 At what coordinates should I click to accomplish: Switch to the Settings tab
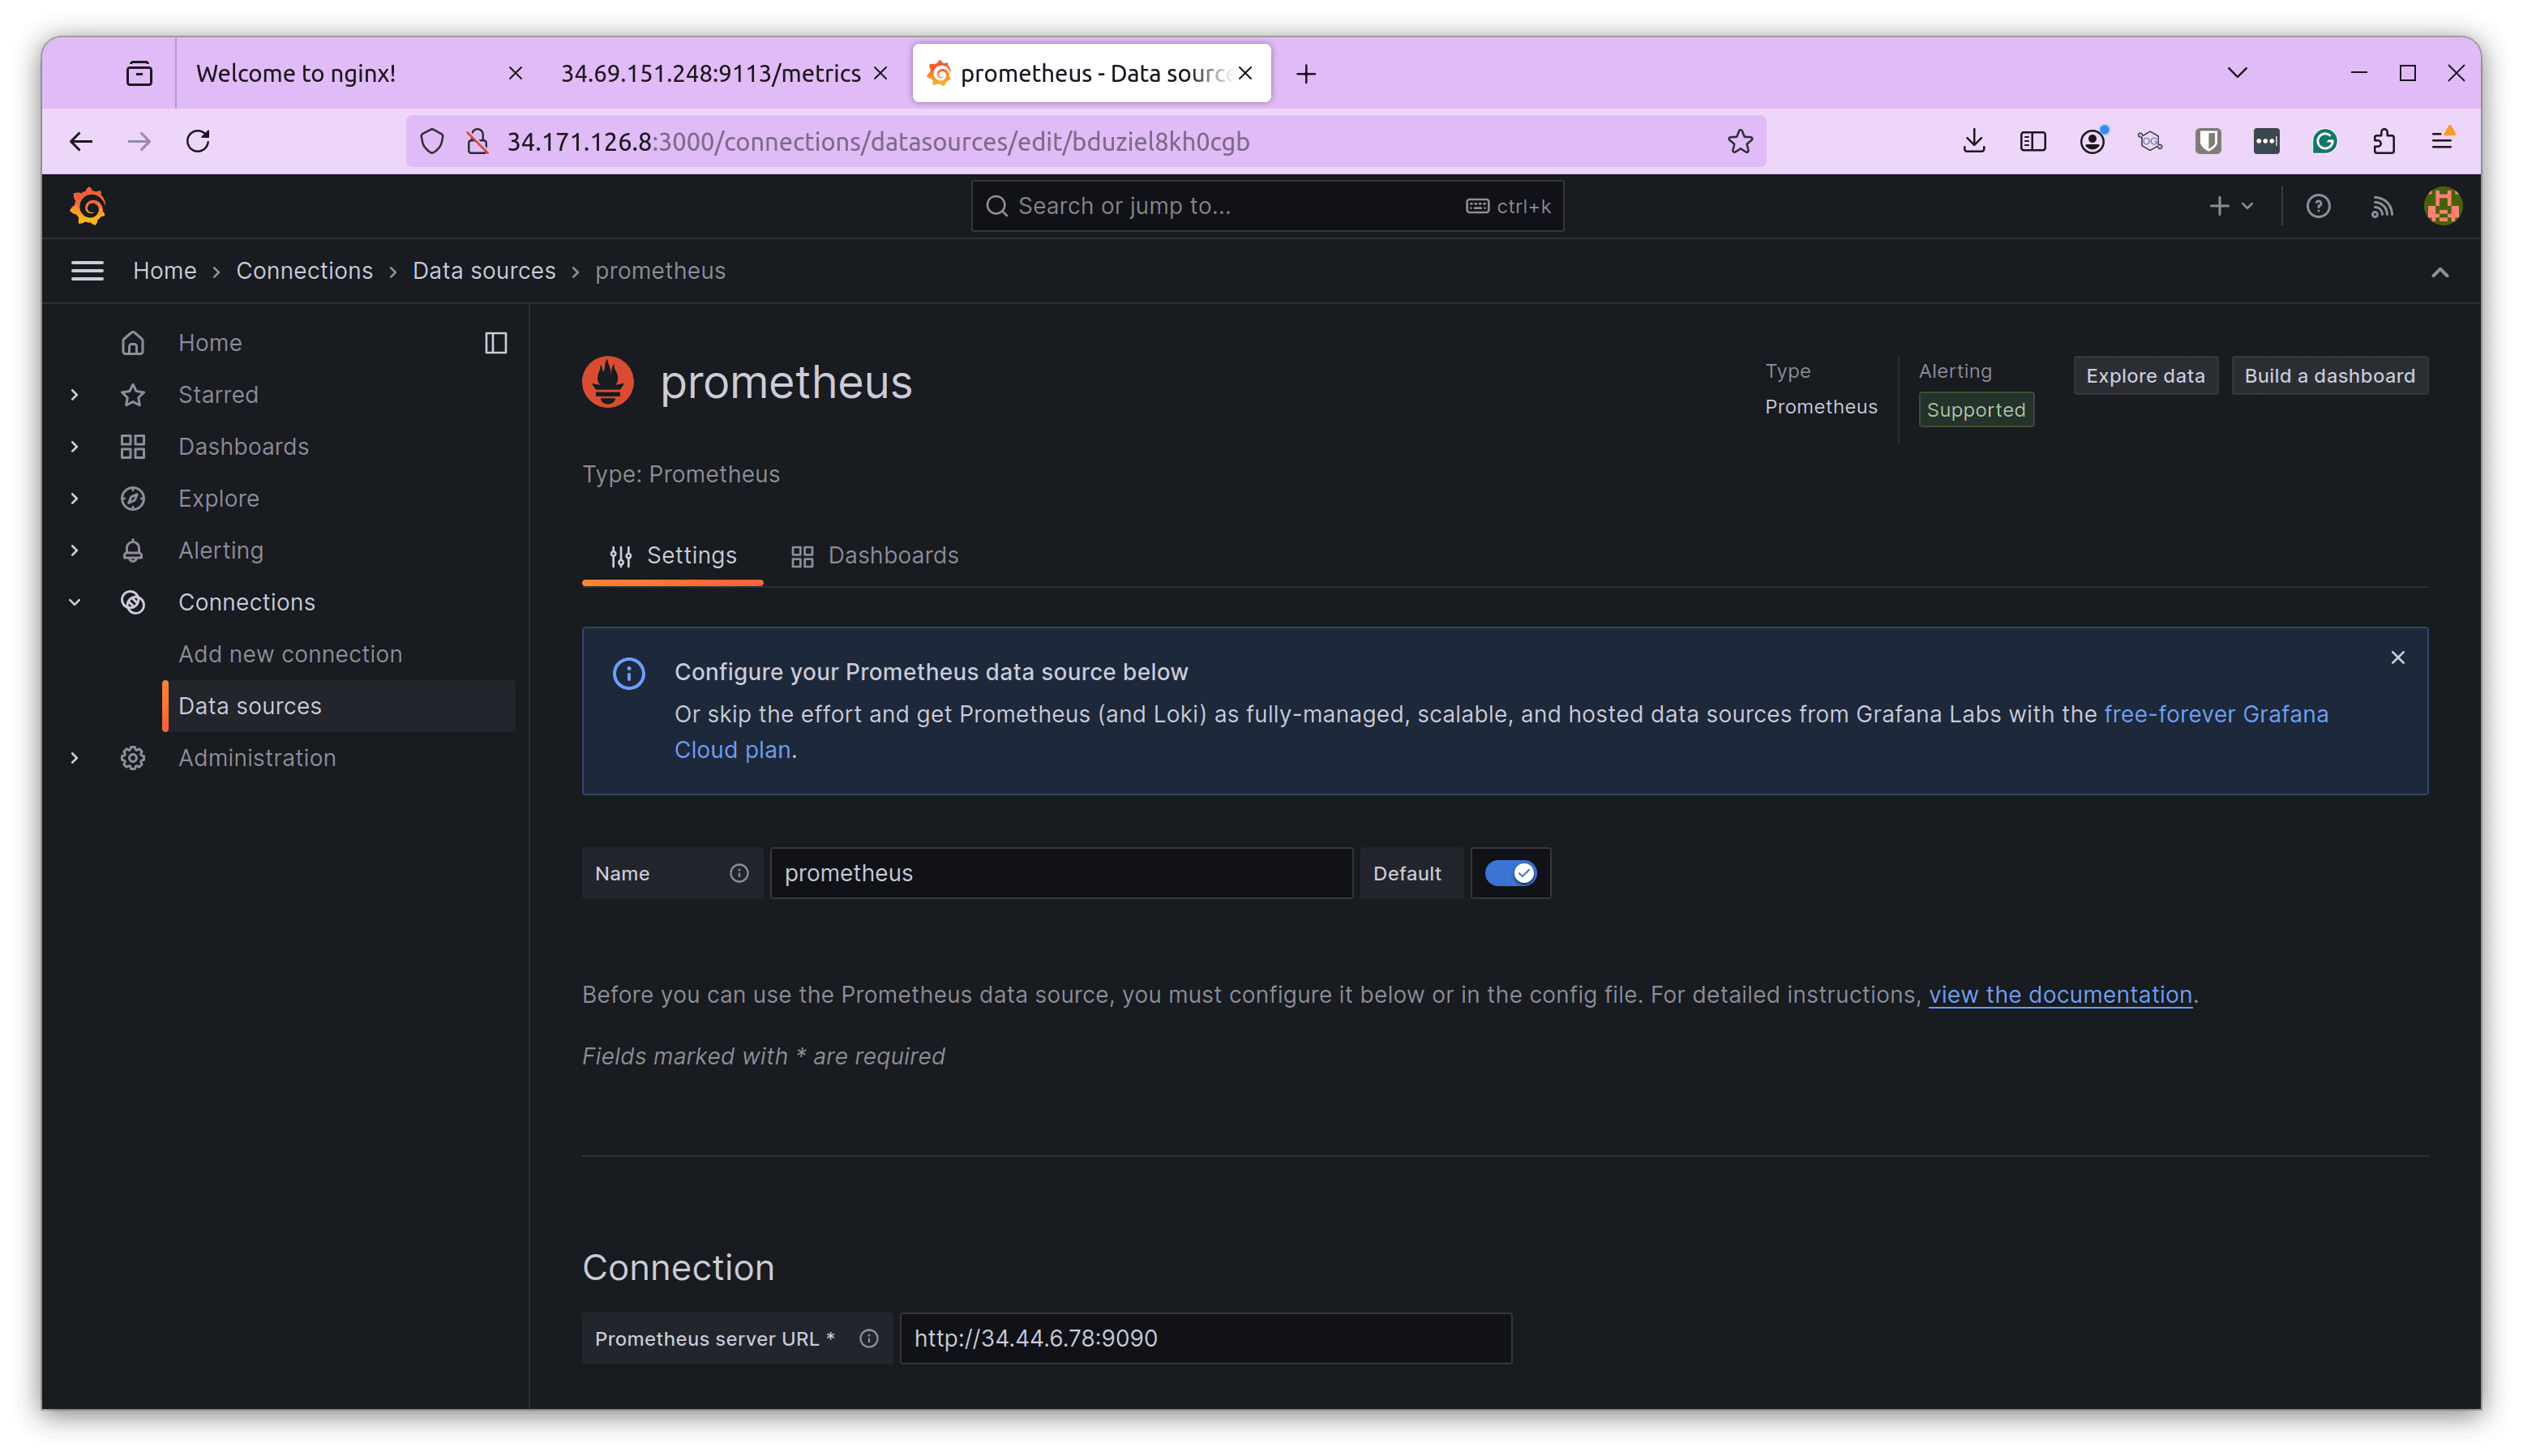(x=672, y=556)
